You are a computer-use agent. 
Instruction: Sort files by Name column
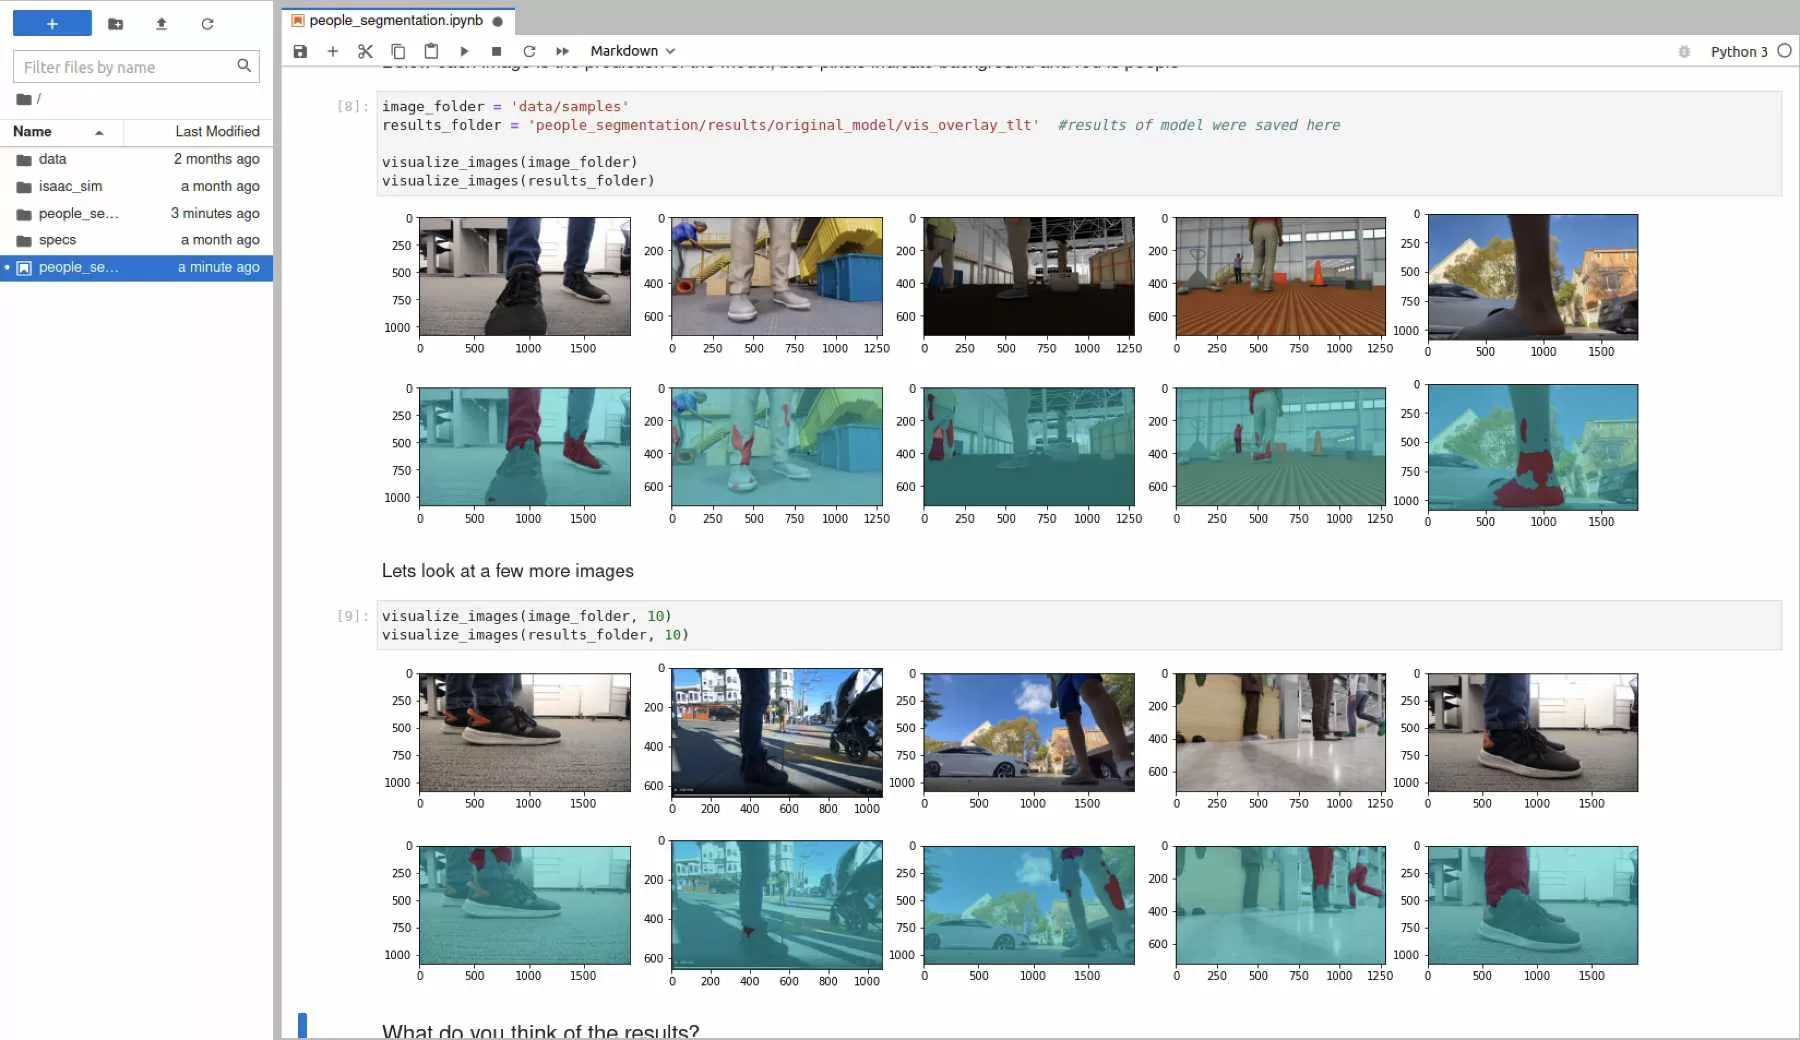62,131
